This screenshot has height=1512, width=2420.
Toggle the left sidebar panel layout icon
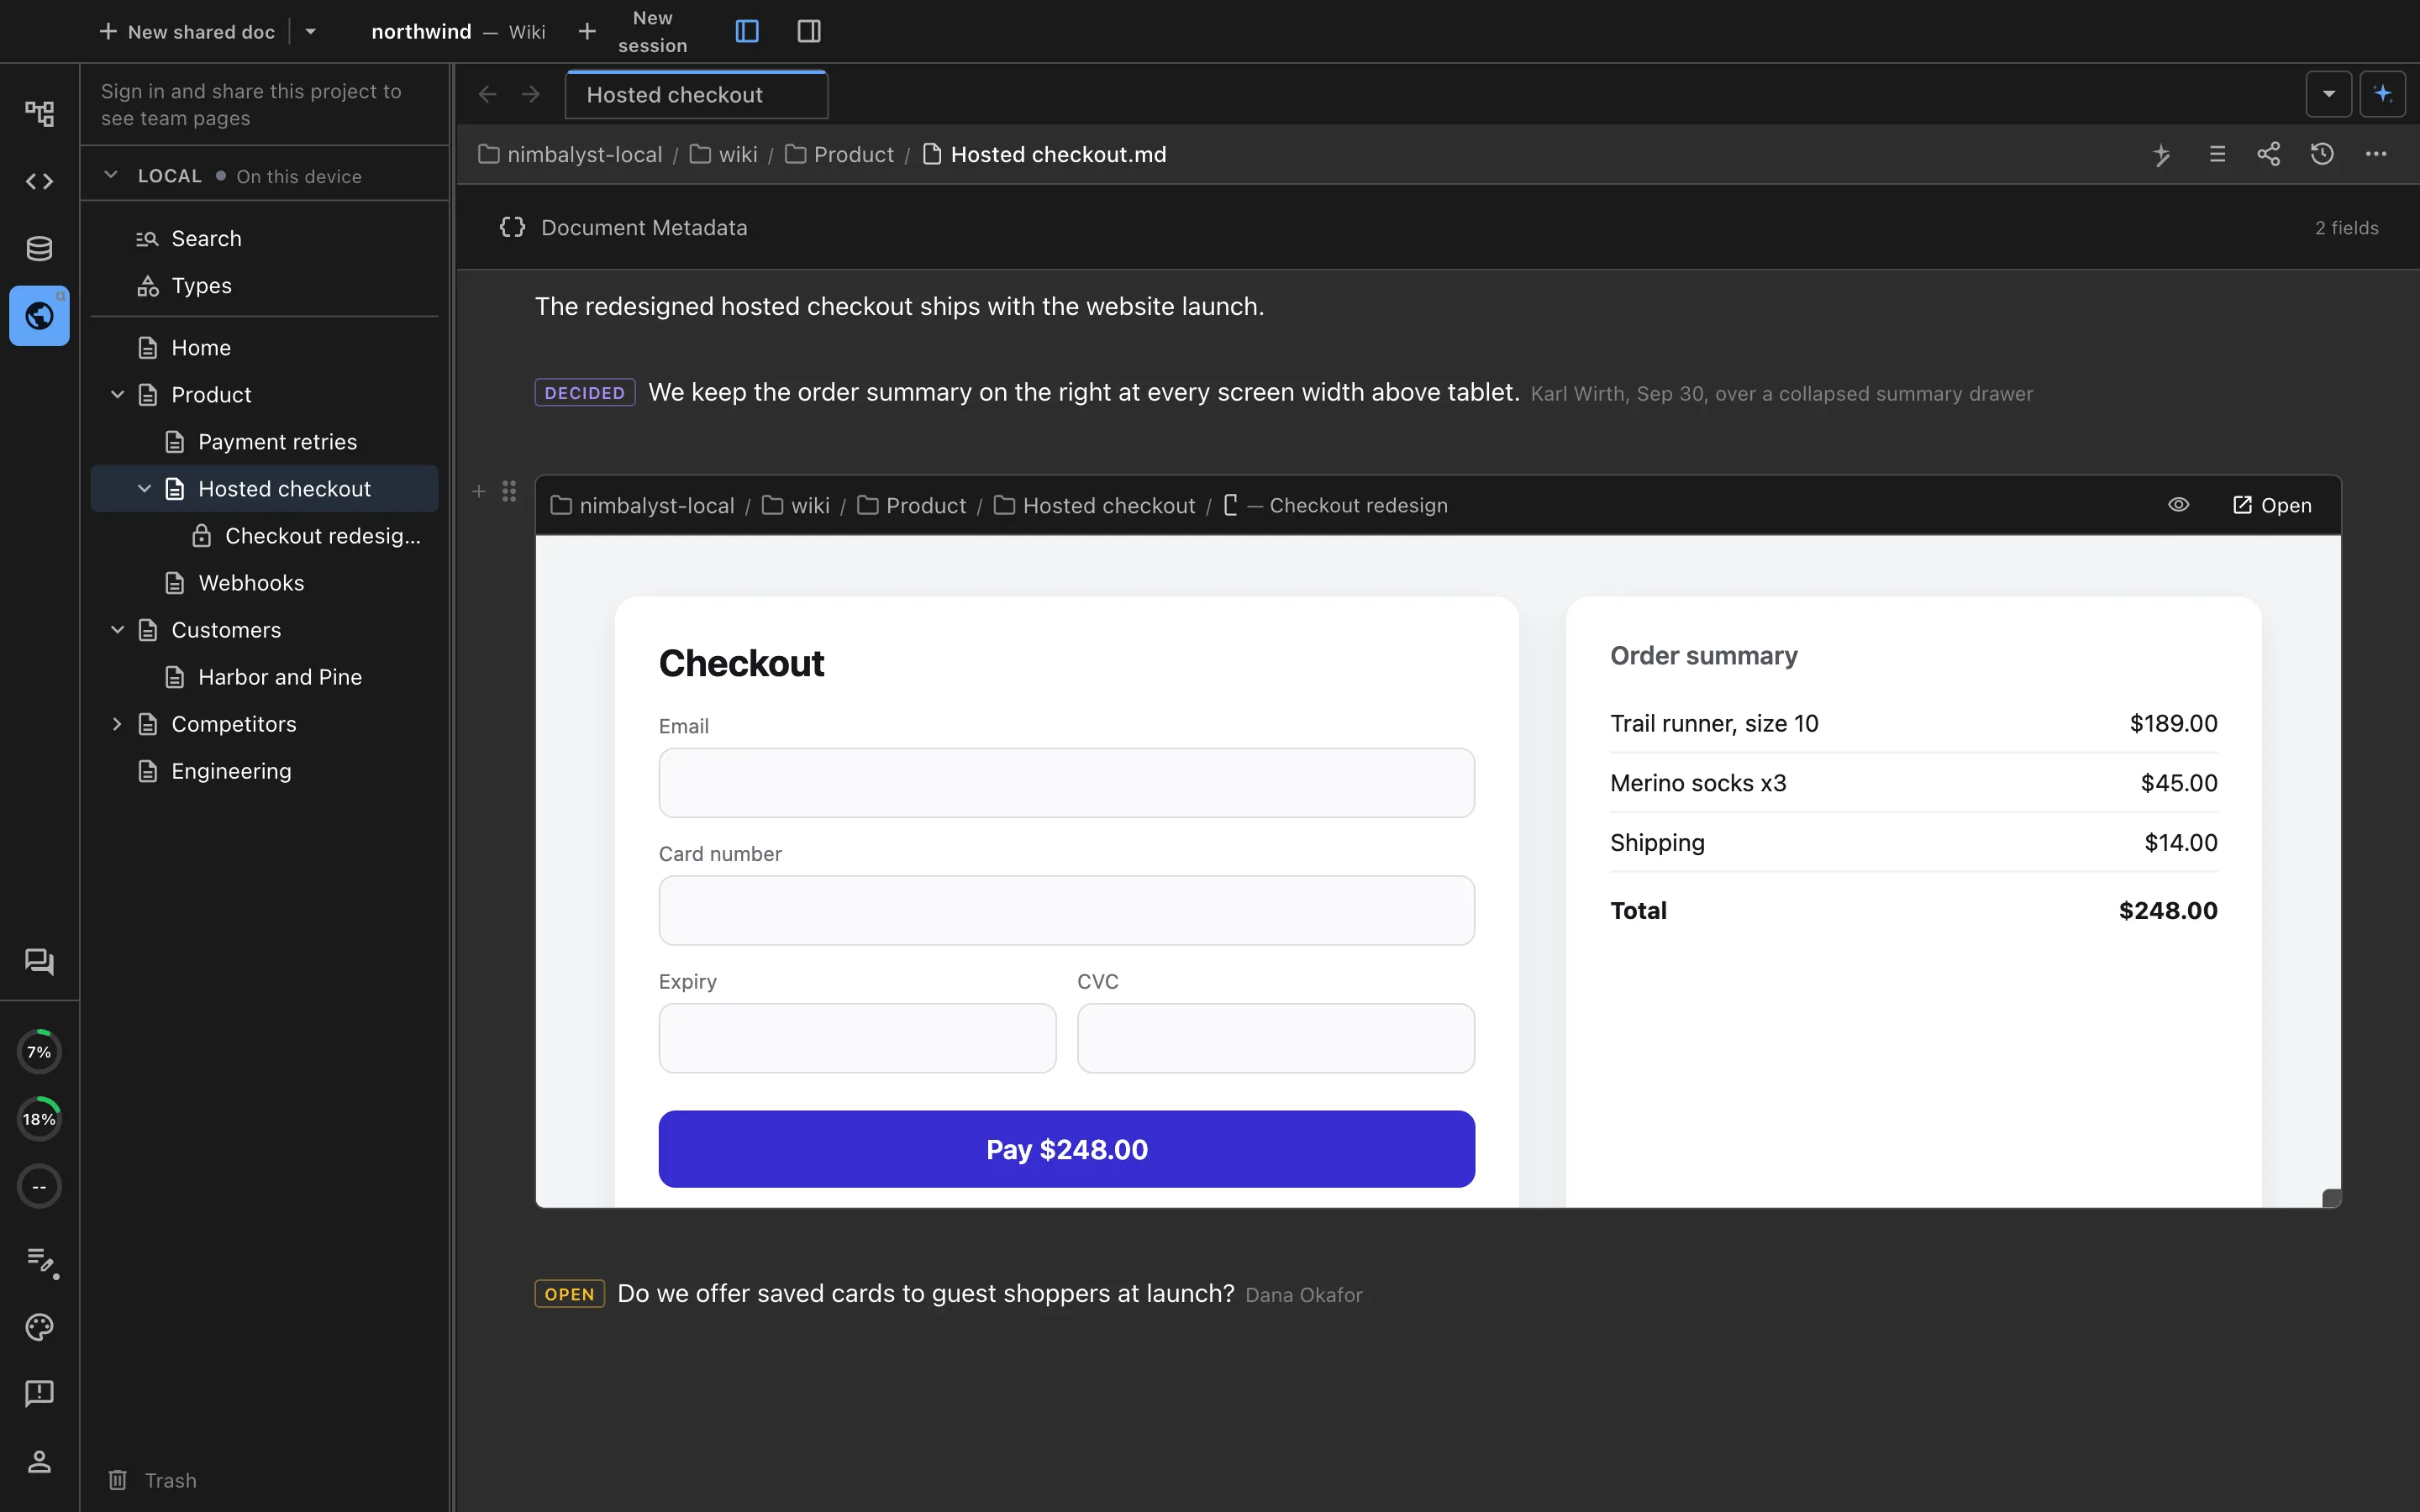(747, 32)
